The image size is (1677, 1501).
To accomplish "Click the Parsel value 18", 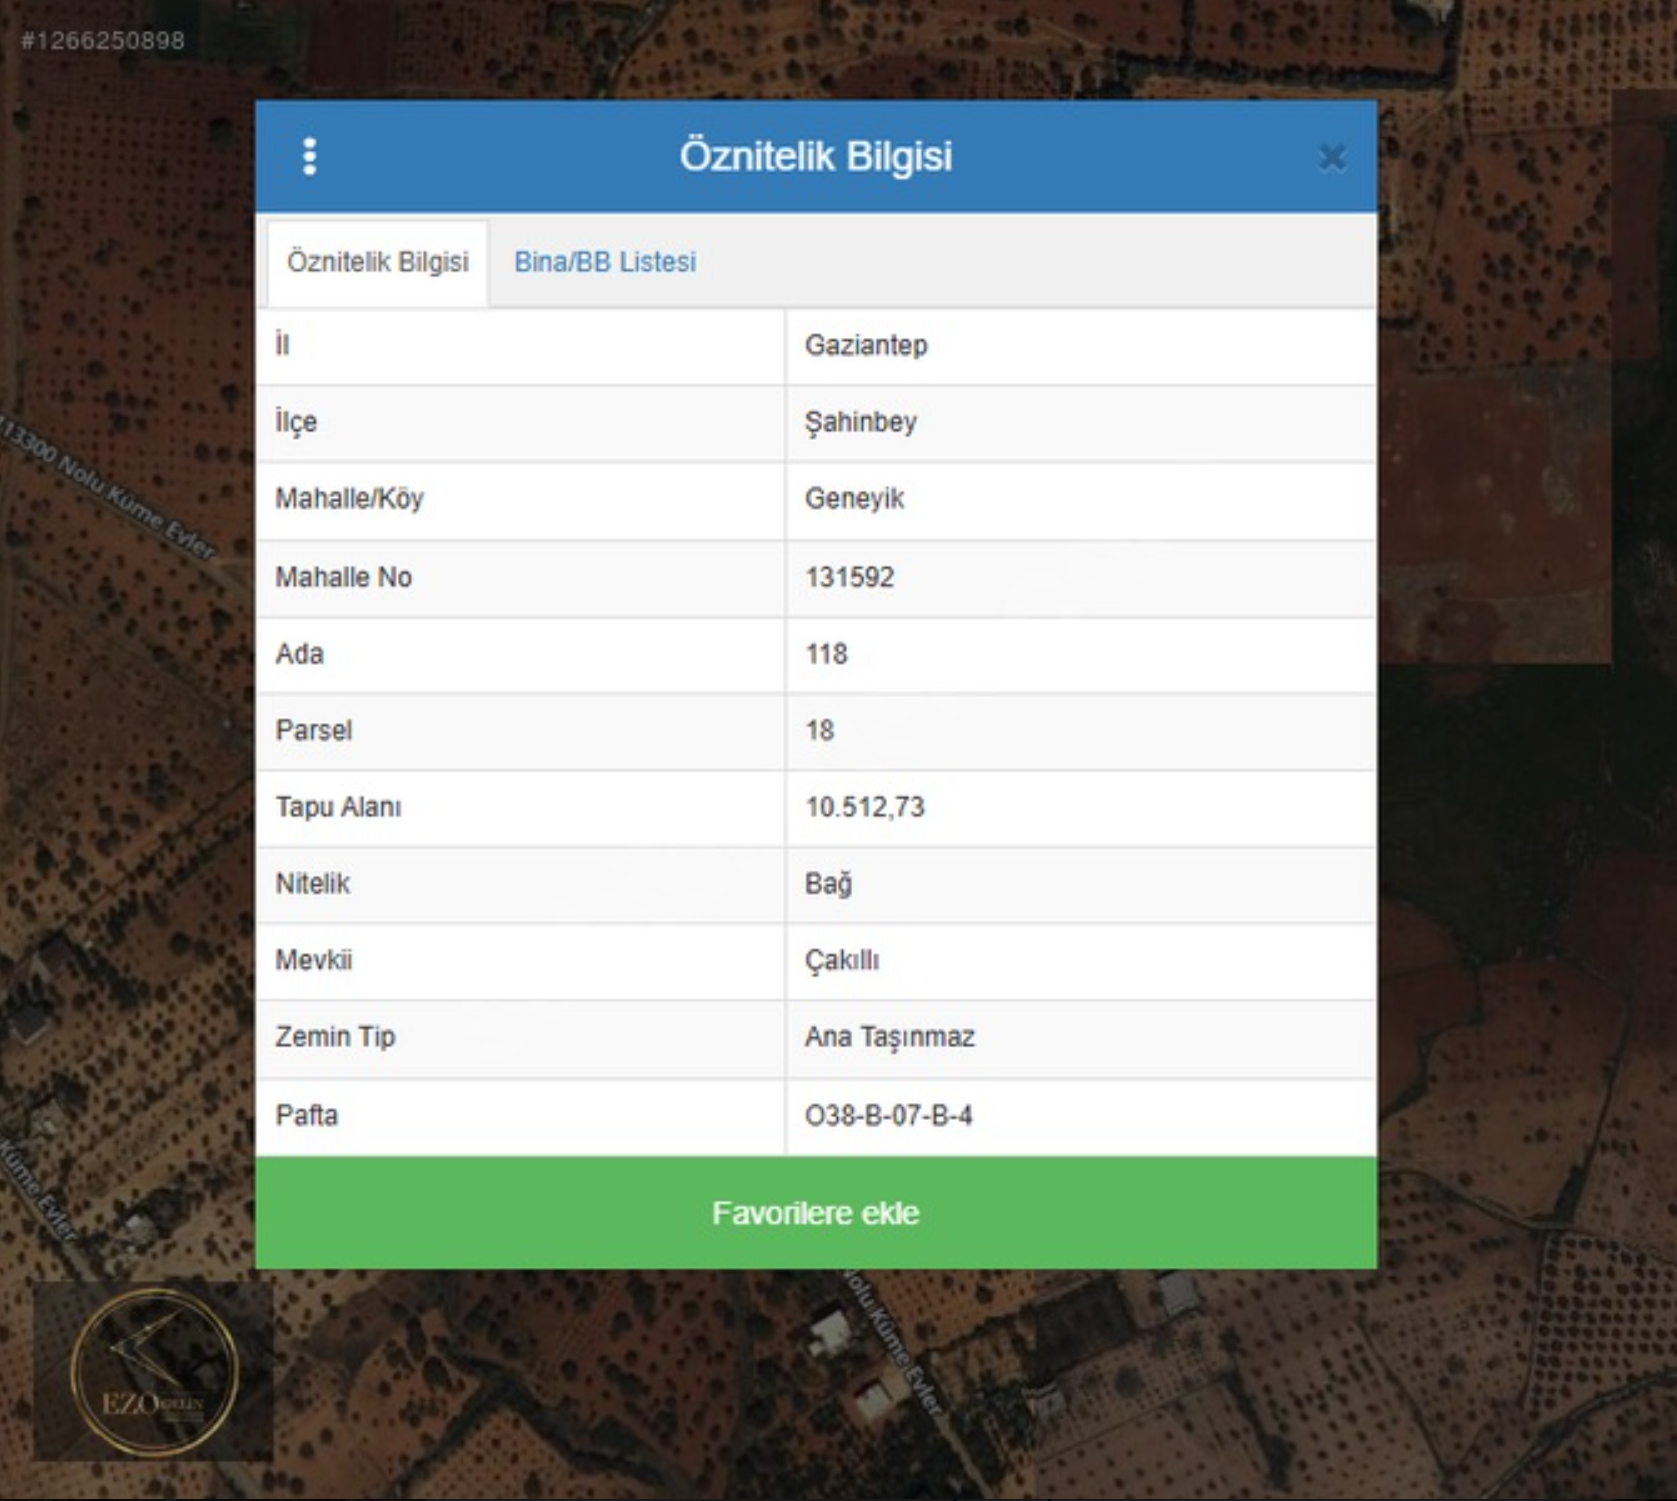I will [819, 731].
